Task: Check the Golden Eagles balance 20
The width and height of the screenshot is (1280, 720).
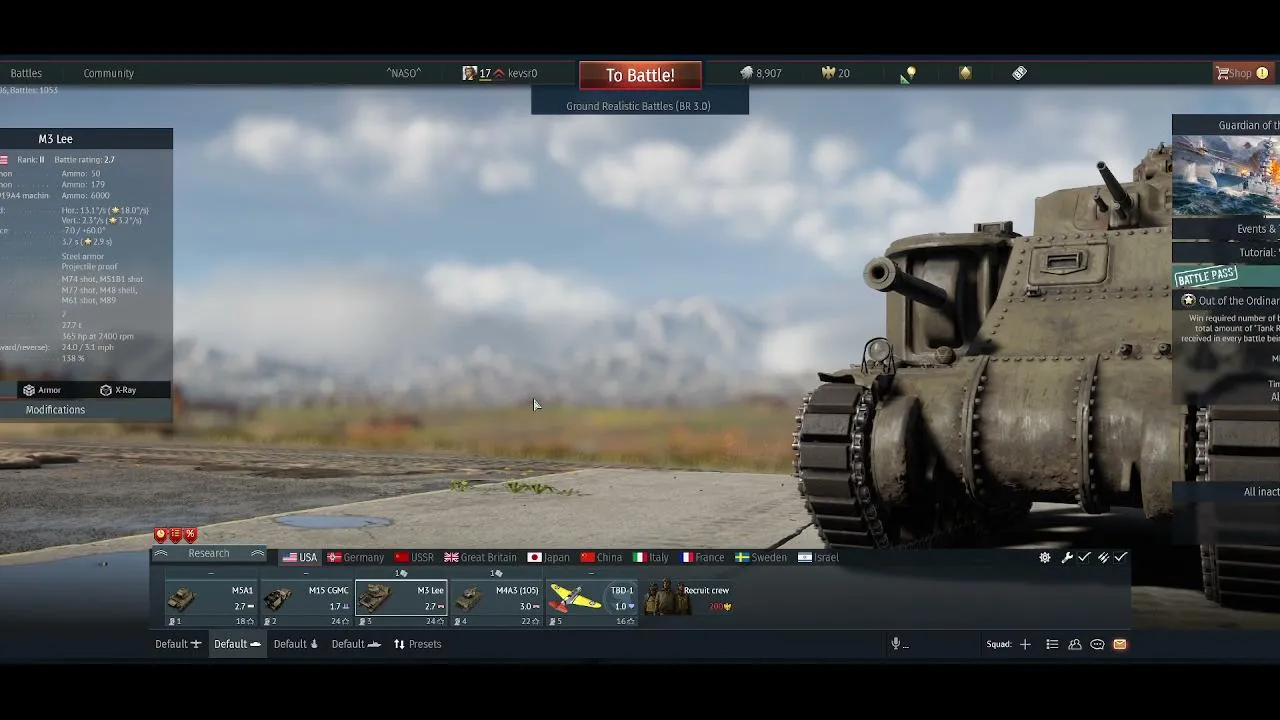Action: 836,73
